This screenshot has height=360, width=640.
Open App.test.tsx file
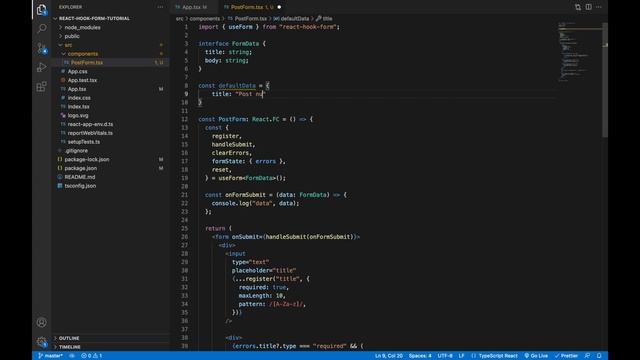click(x=82, y=80)
